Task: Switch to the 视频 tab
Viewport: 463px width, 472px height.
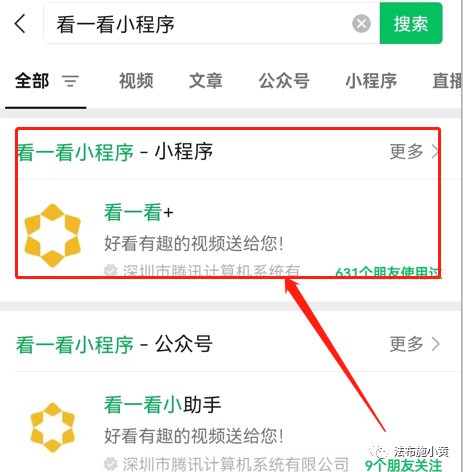Action: coord(136,81)
